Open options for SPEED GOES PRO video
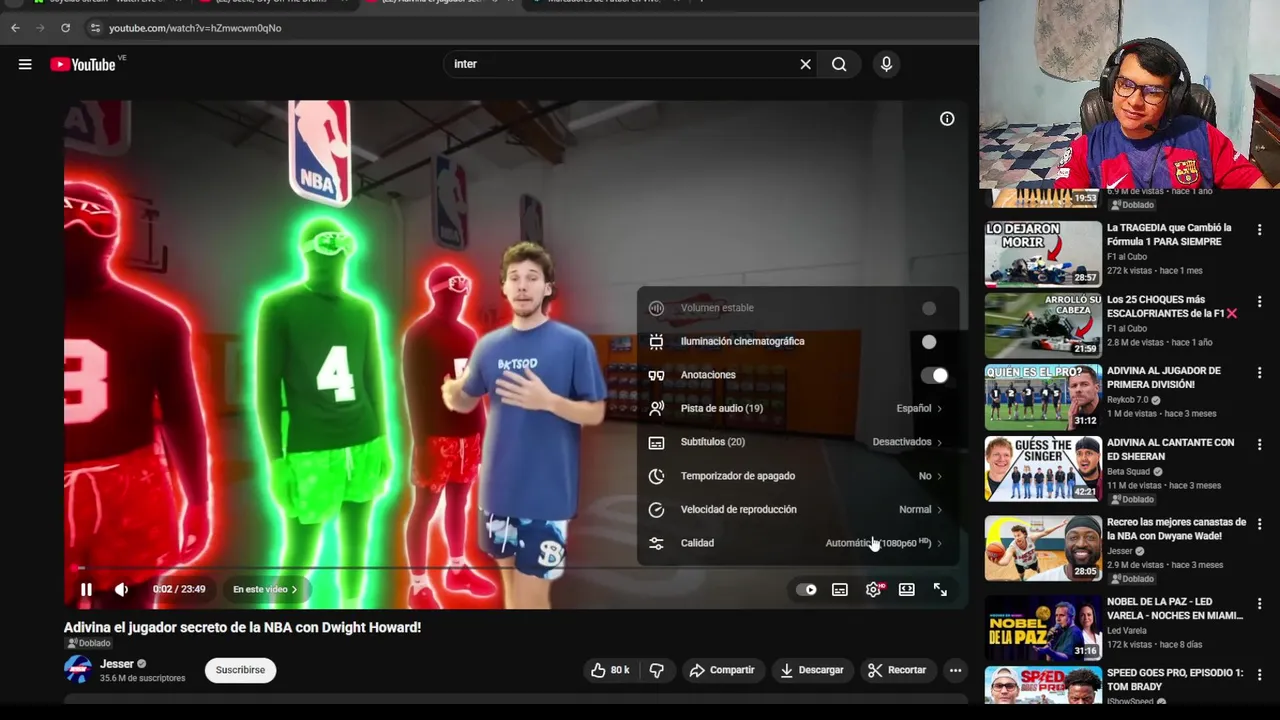Image resolution: width=1280 pixels, height=720 pixels. (1259, 675)
